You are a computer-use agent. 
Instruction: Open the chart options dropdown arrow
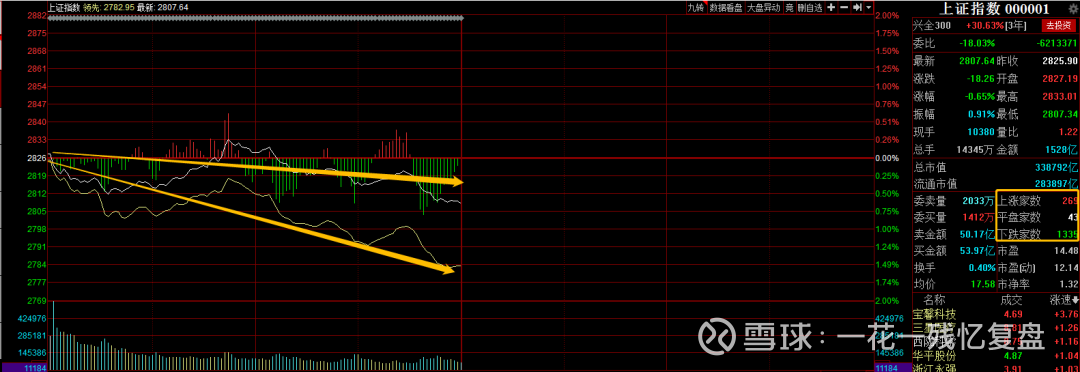(869, 8)
